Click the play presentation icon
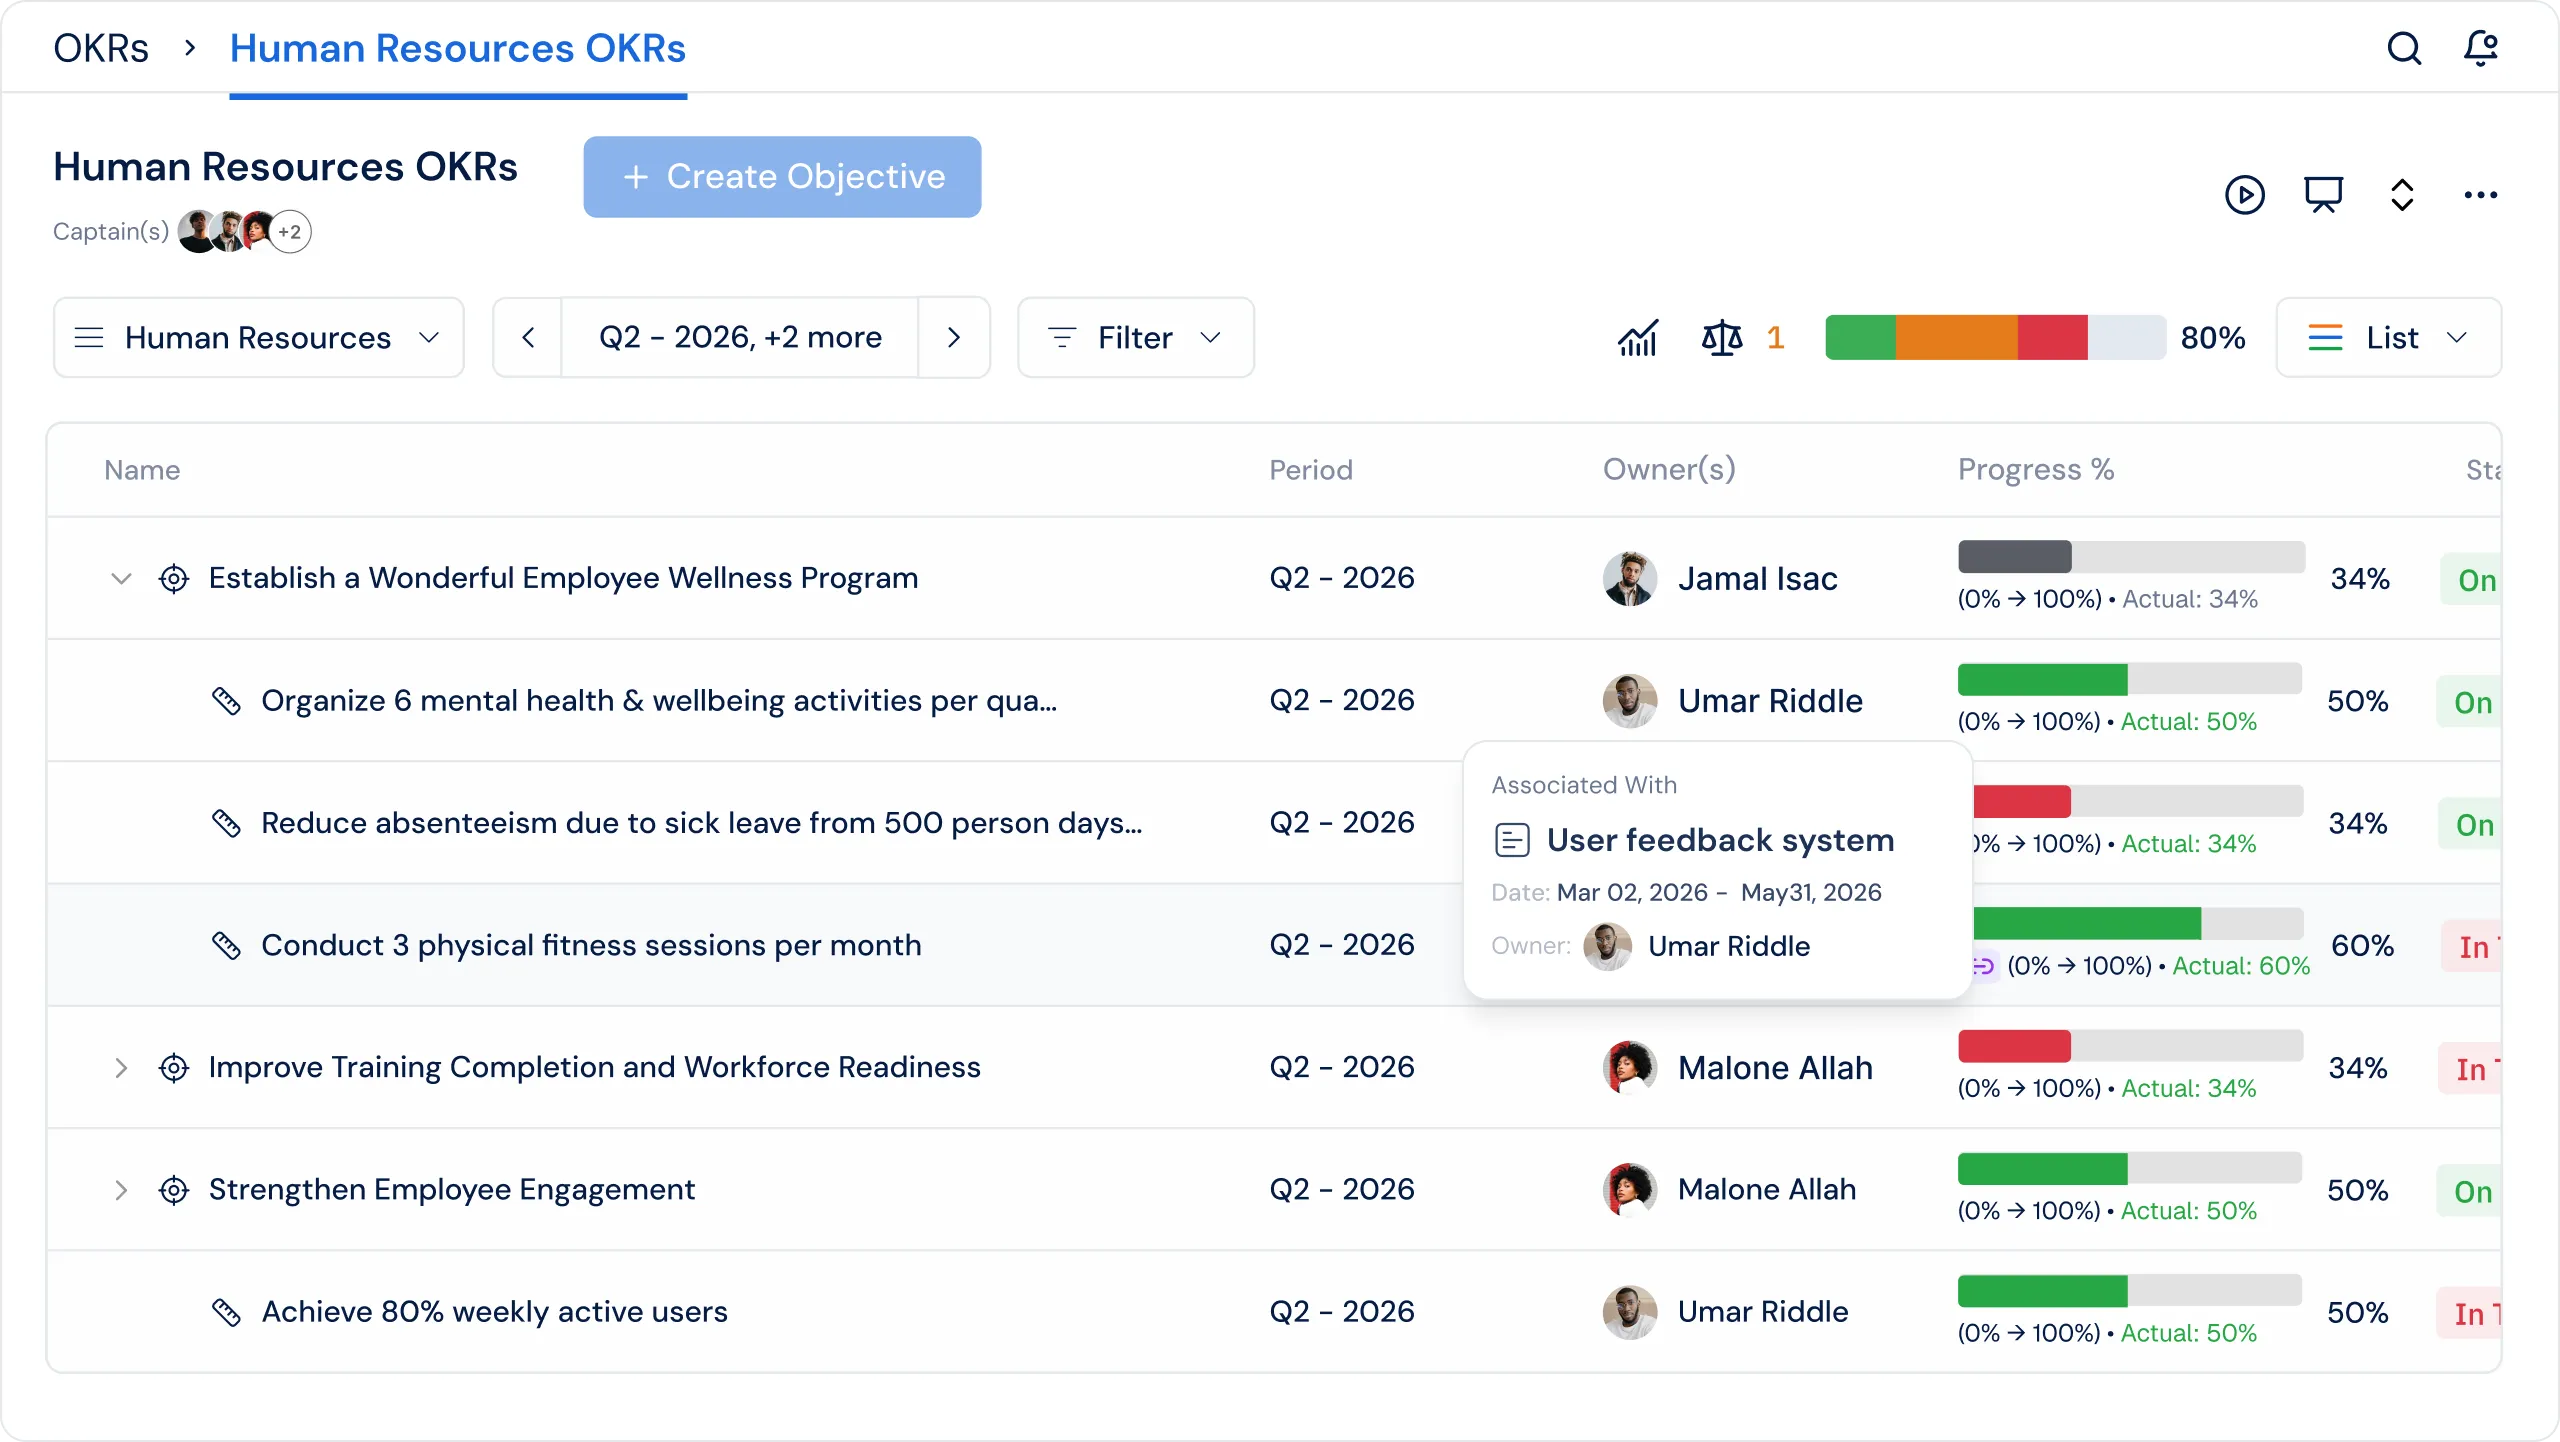The height and width of the screenshot is (1442, 2560). coord(2245,194)
